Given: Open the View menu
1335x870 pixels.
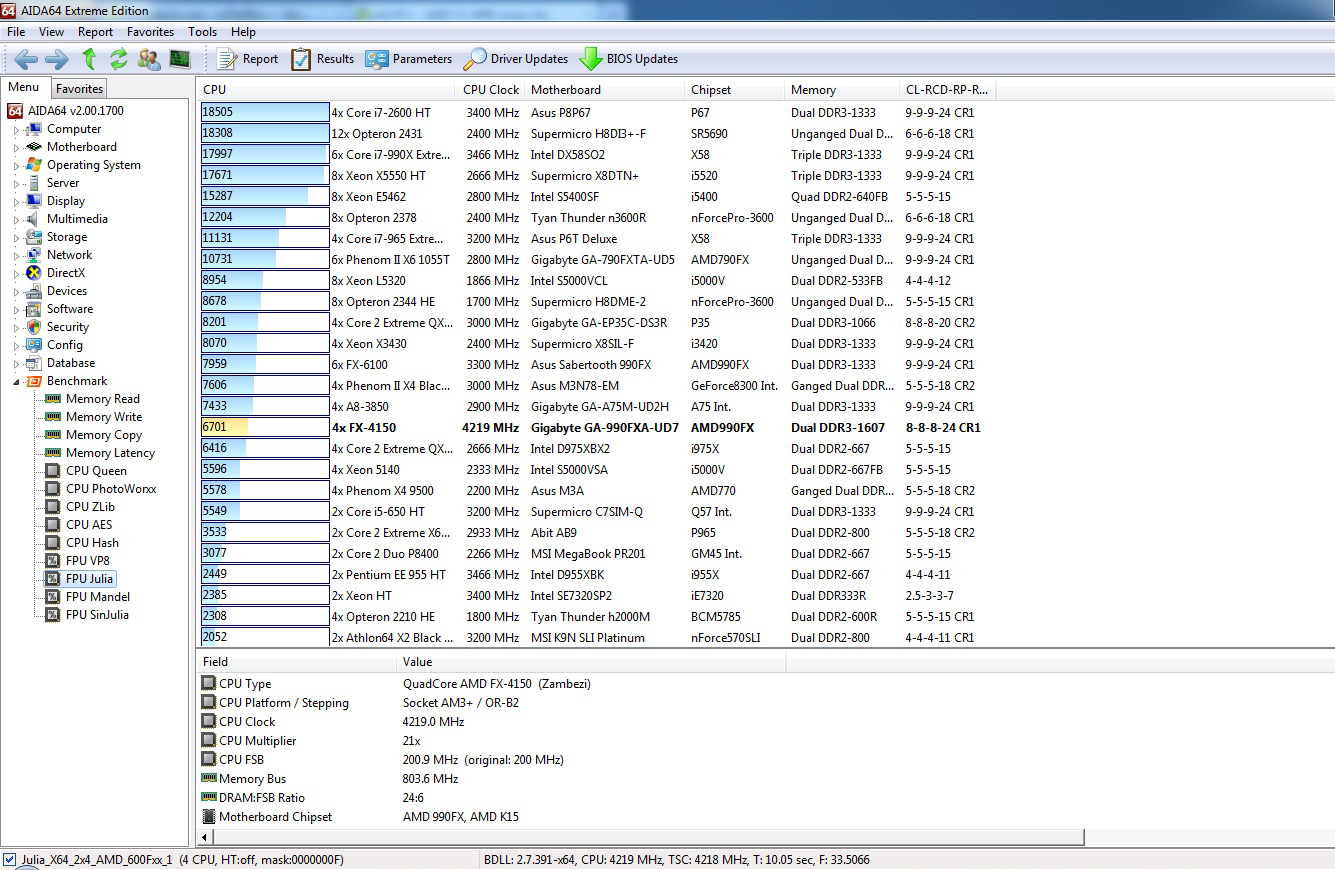Looking at the screenshot, I should [51, 32].
